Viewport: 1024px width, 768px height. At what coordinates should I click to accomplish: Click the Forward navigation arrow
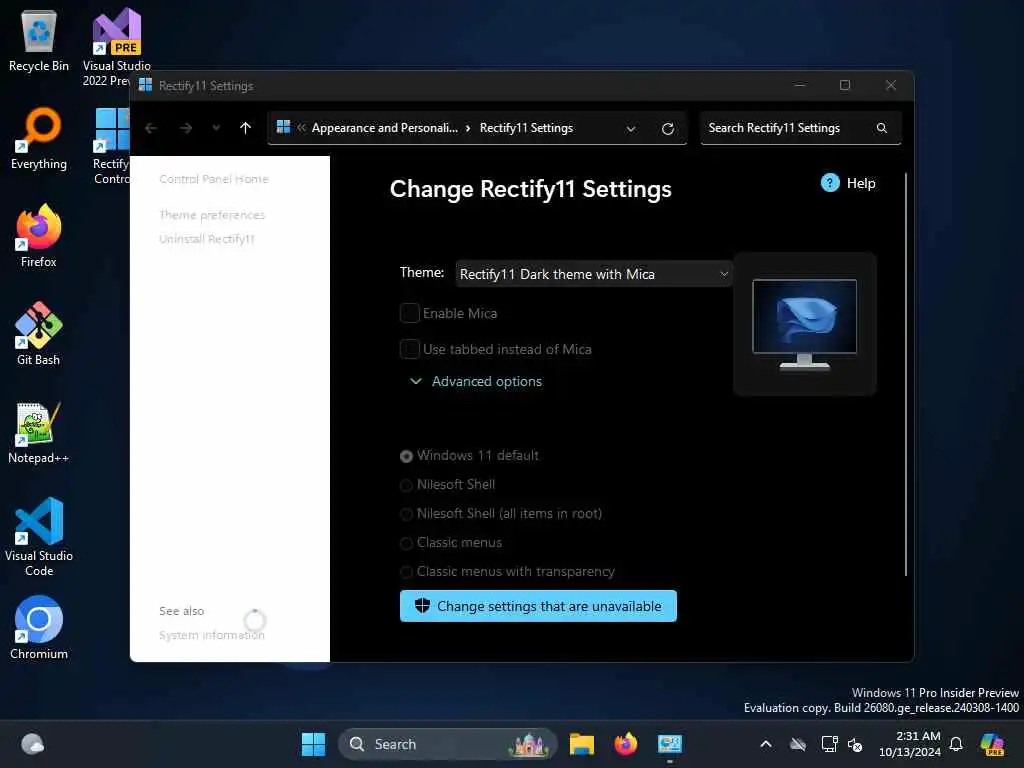click(x=186, y=128)
